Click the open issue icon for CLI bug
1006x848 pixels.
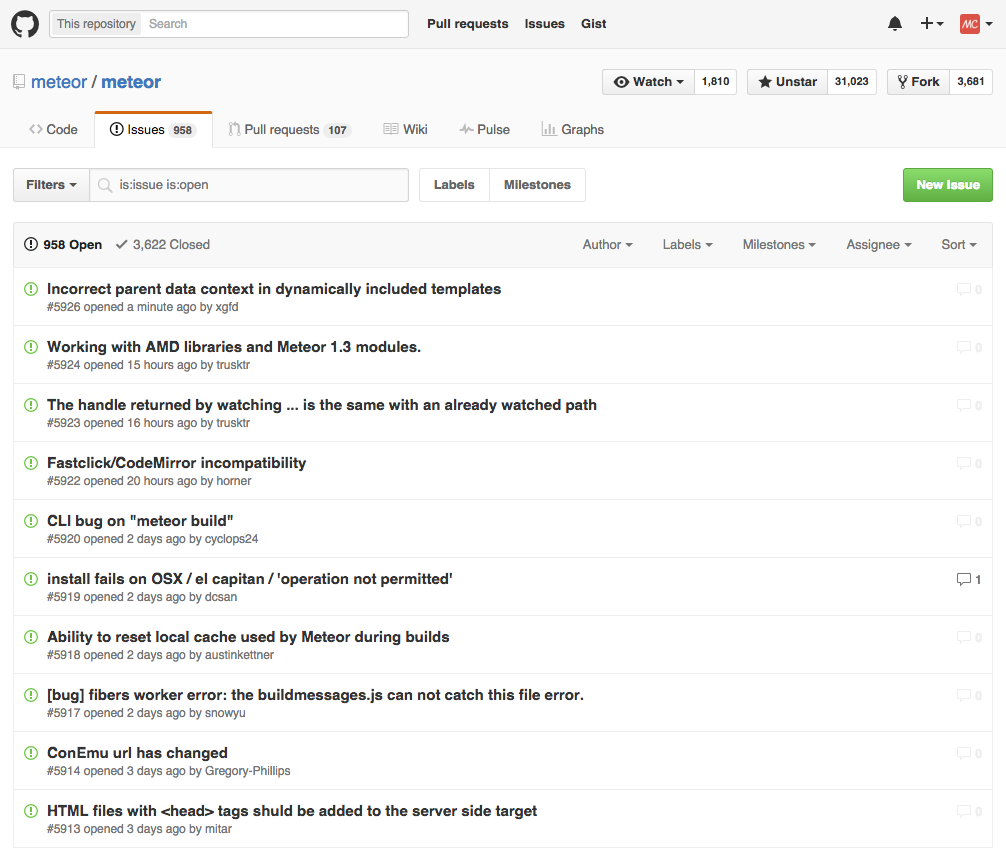31,521
